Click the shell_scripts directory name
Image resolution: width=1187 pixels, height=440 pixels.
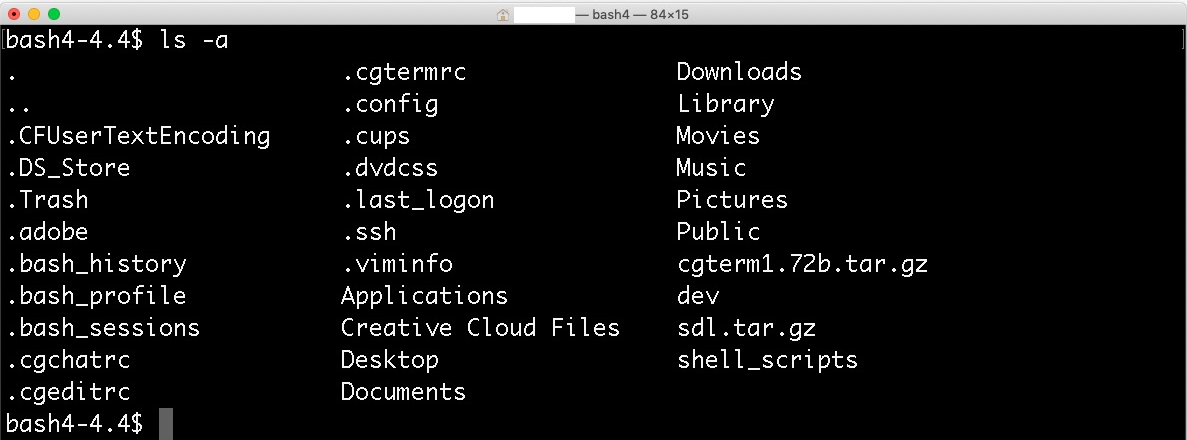[768, 360]
